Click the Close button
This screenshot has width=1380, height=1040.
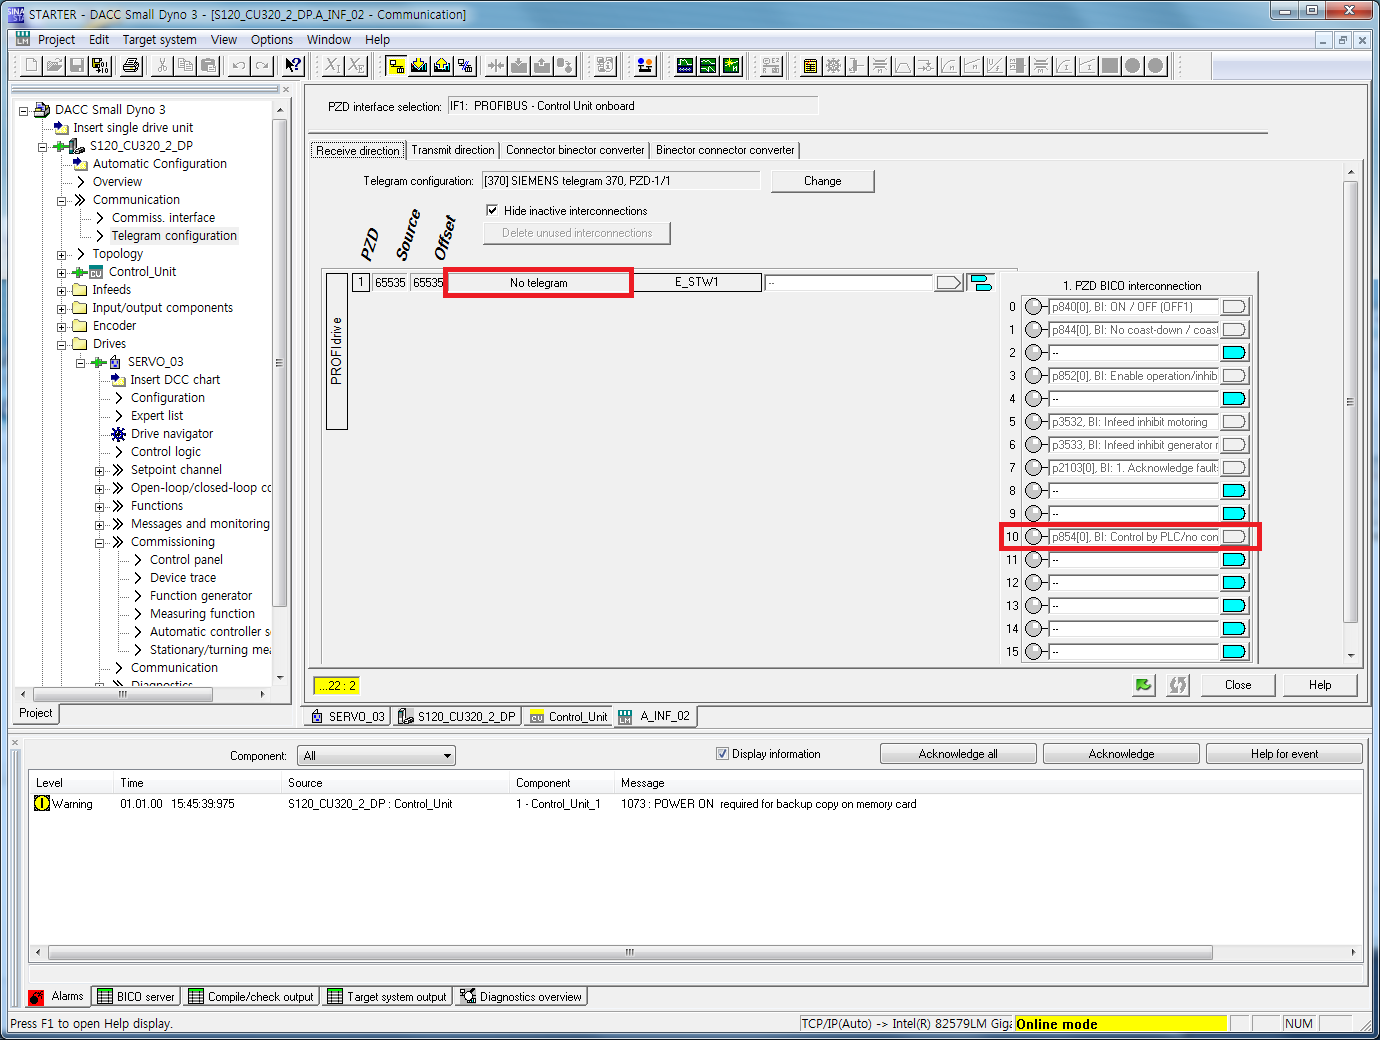(x=1237, y=685)
